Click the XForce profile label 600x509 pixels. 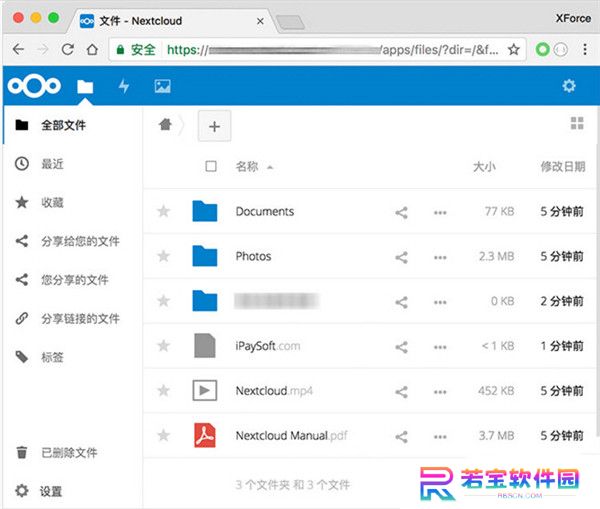tap(573, 18)
